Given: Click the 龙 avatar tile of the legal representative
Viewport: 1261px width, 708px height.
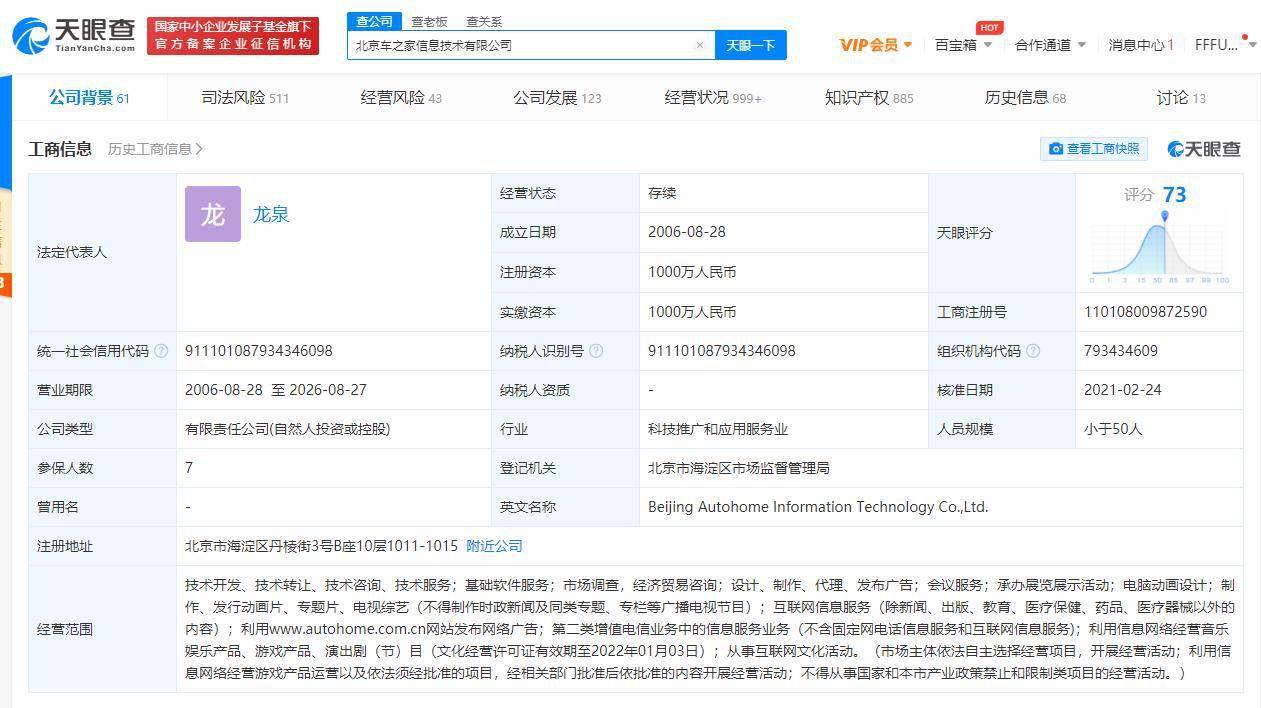Looking at the screenshot, I should [x=213, y=214].
